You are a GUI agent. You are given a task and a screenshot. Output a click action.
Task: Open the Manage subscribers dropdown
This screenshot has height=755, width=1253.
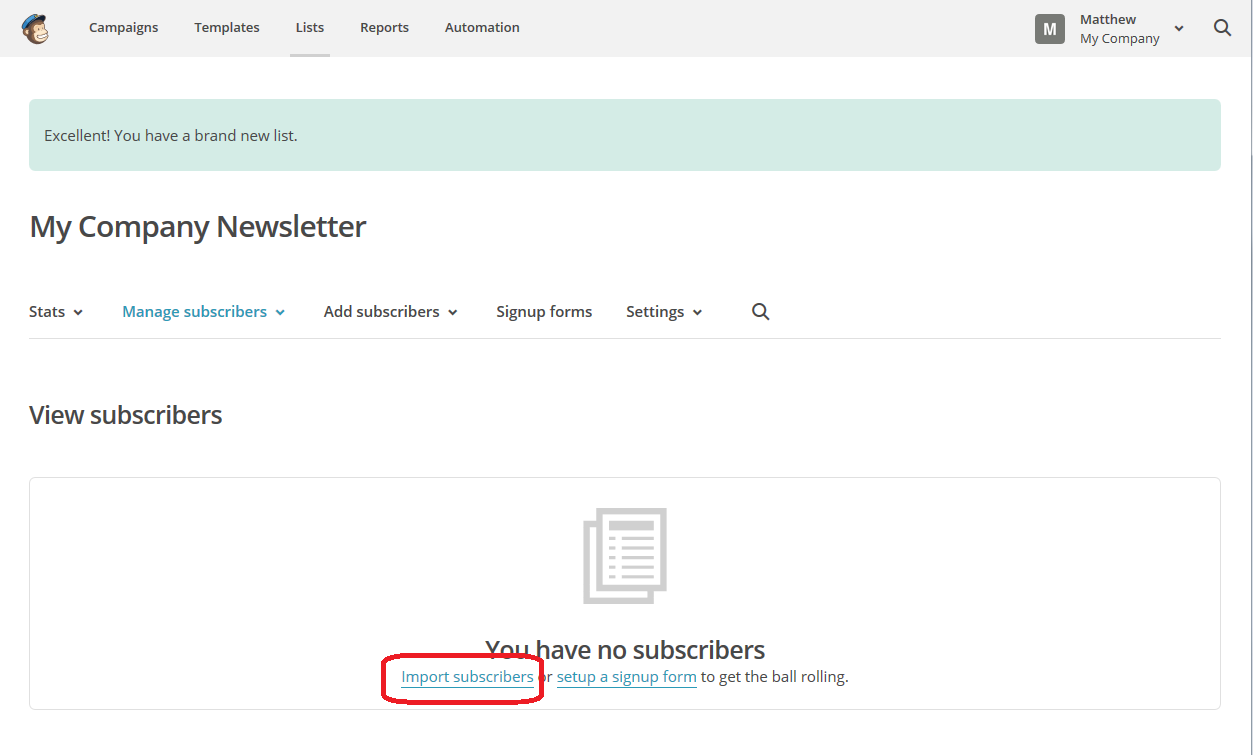(x=203, y=312)
